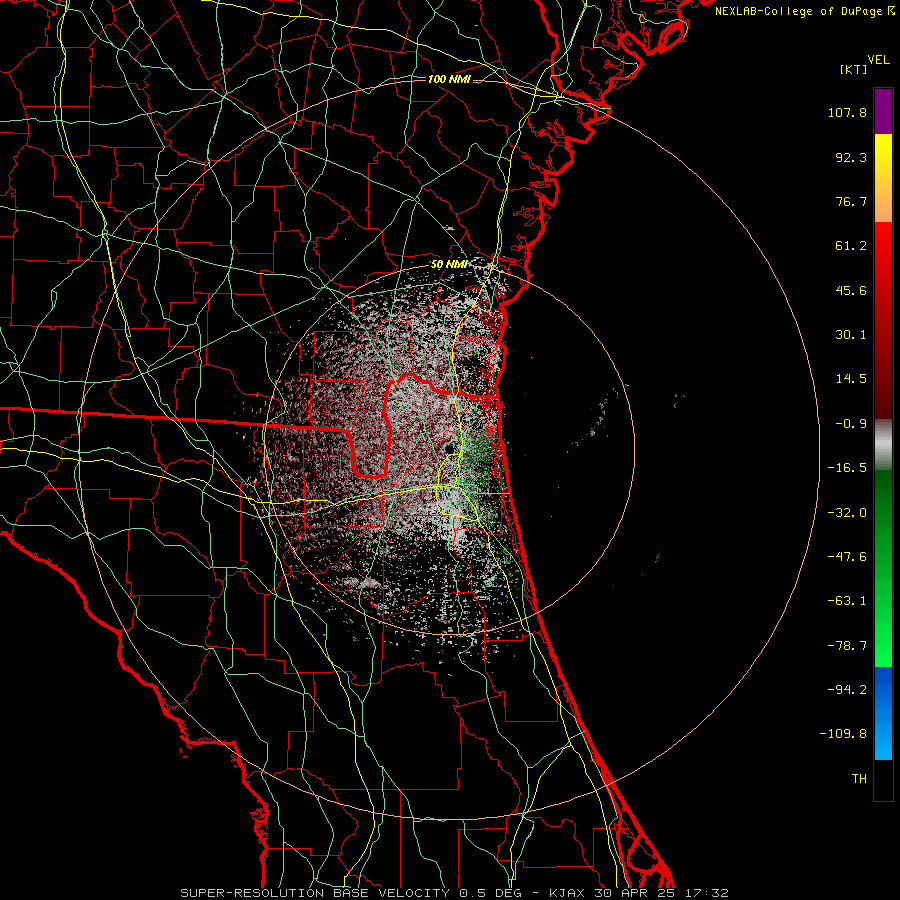The height and width of the screenshot is (900, 900).
Task: Click the 76.7 legend value
Action: 851,201
